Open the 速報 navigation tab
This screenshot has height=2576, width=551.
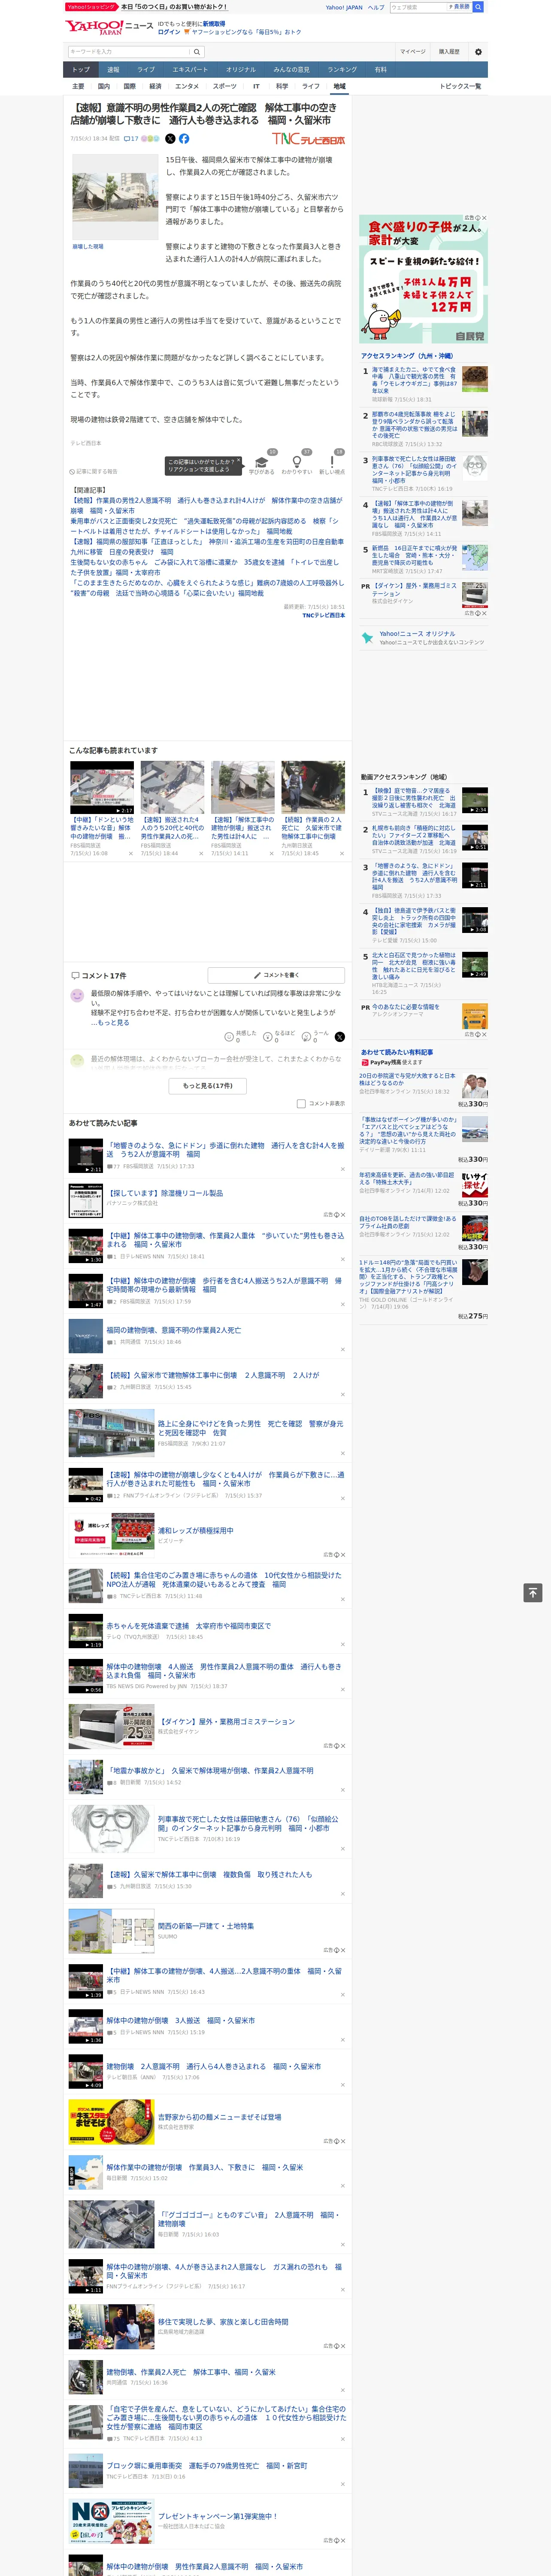click(113, 70)
